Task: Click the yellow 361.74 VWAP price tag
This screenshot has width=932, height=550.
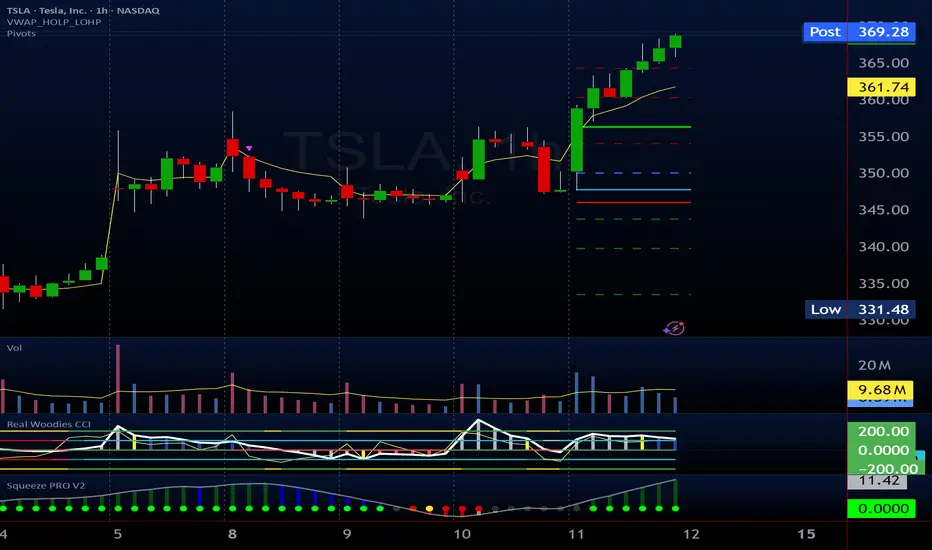Action: [x=881, y=87]
